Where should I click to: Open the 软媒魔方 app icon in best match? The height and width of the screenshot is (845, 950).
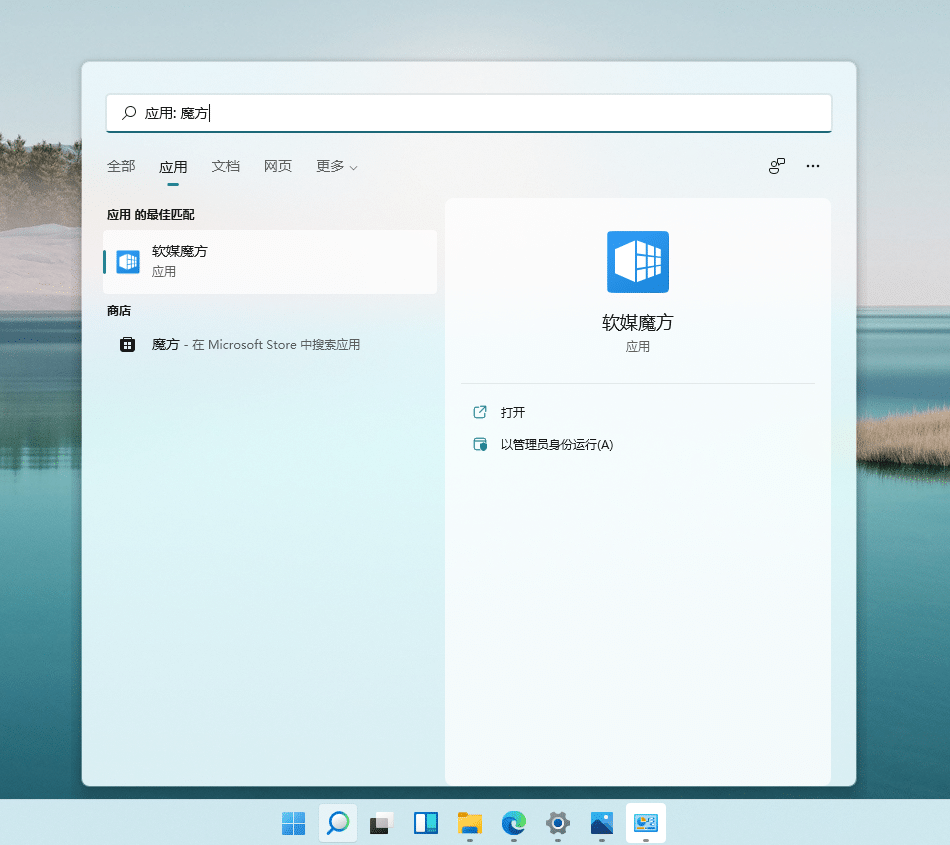point(127,261)
